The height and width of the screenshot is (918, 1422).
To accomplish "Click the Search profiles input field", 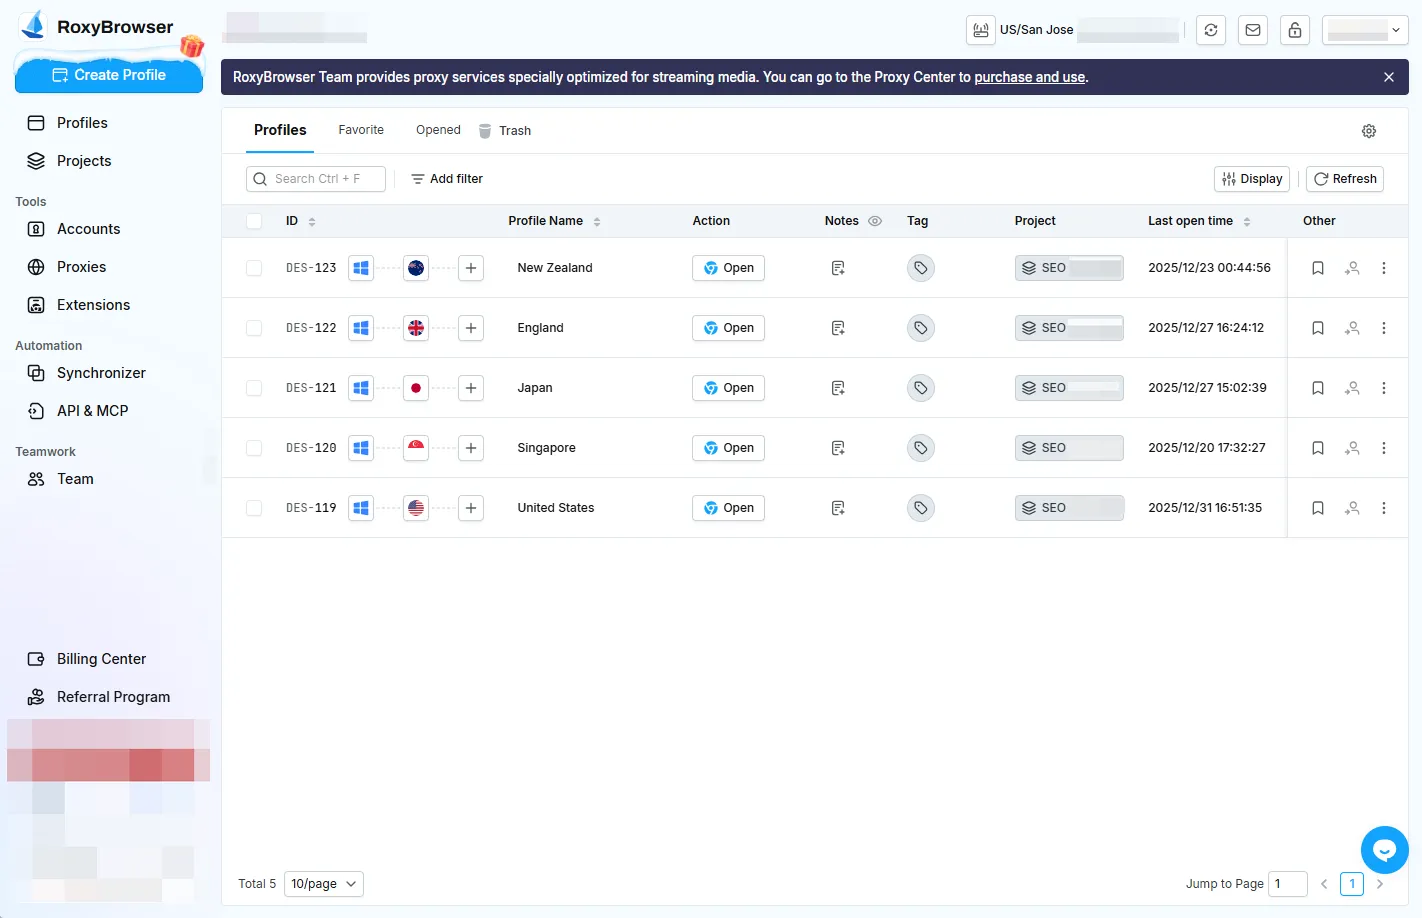I will click(316, 179).
